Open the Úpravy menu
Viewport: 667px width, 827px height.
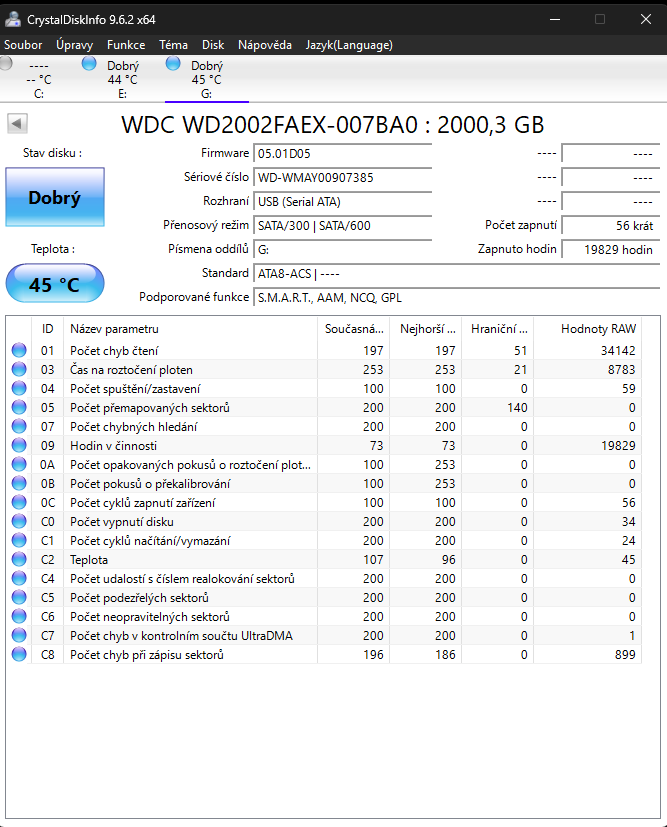[74, 45]
